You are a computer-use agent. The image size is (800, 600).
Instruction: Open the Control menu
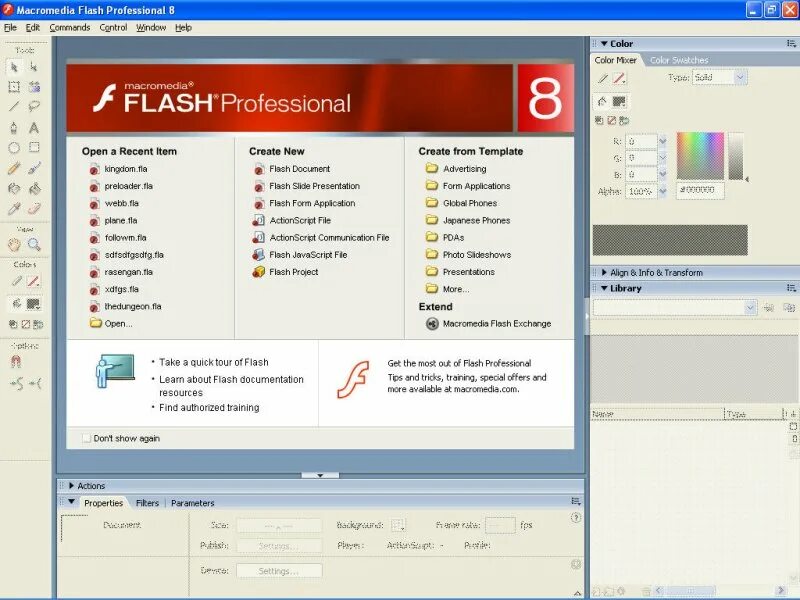click(113, 28)
